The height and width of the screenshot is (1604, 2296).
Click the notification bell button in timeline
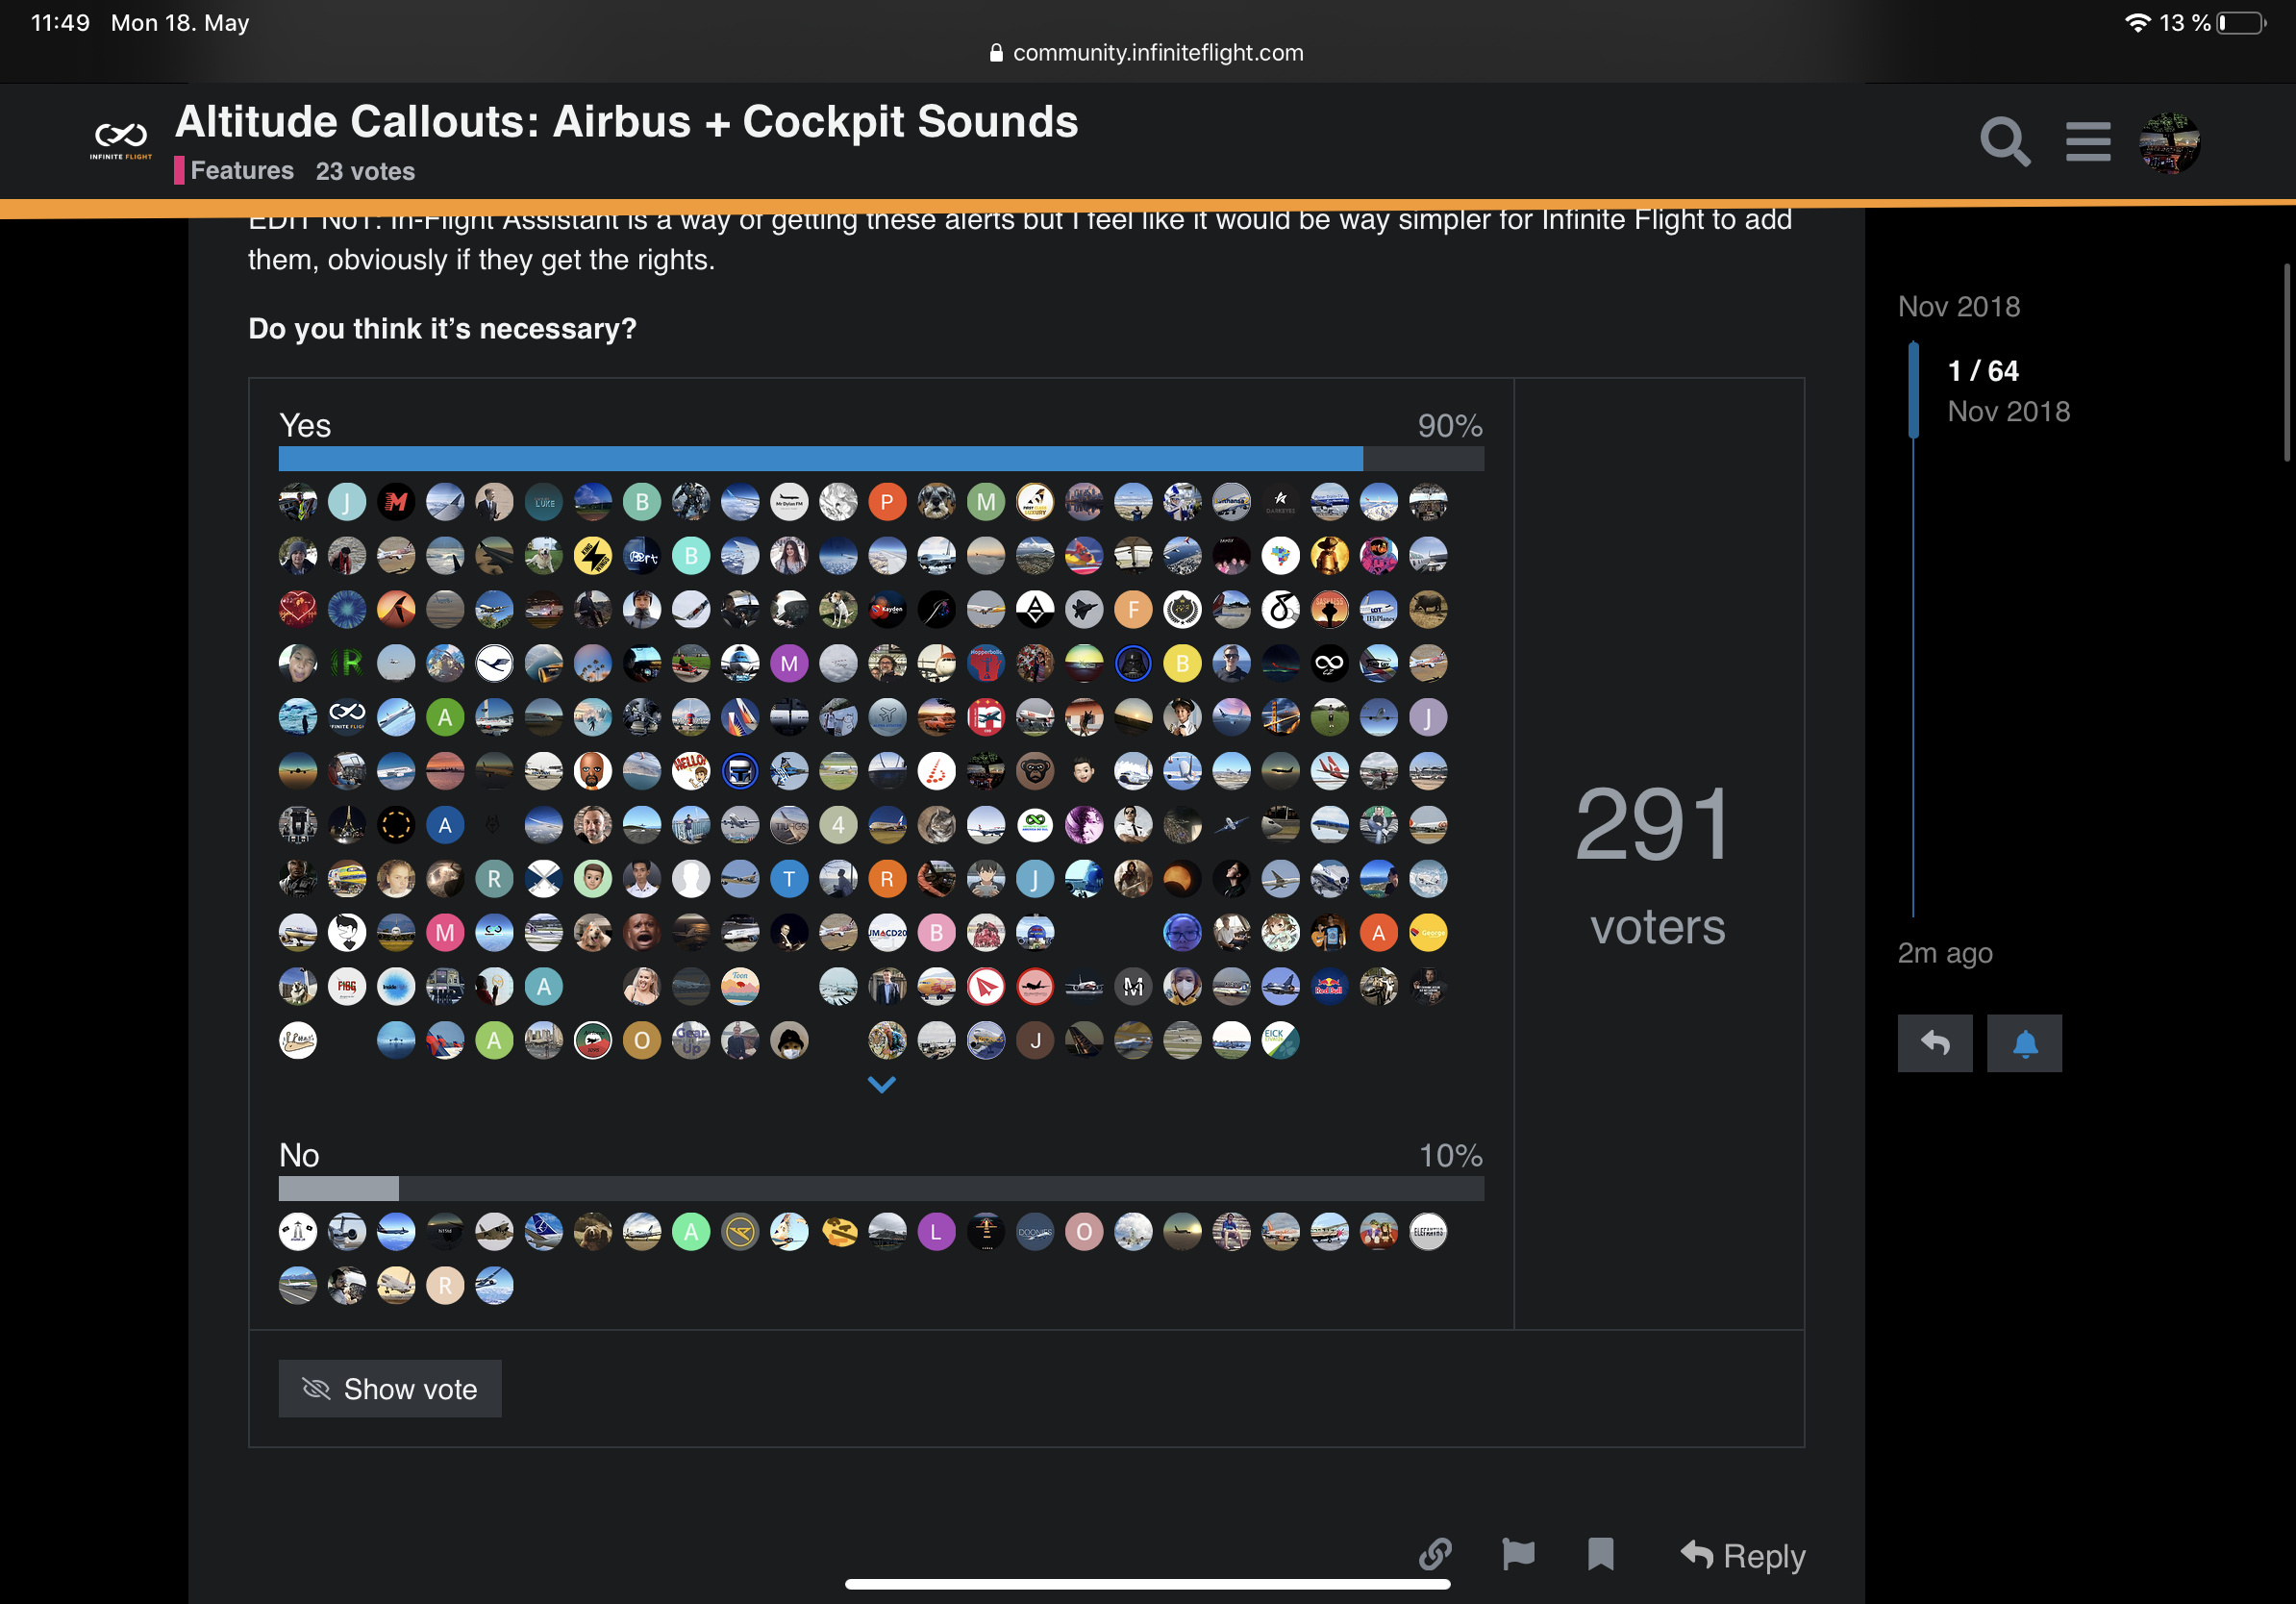pos(2023,1043)
